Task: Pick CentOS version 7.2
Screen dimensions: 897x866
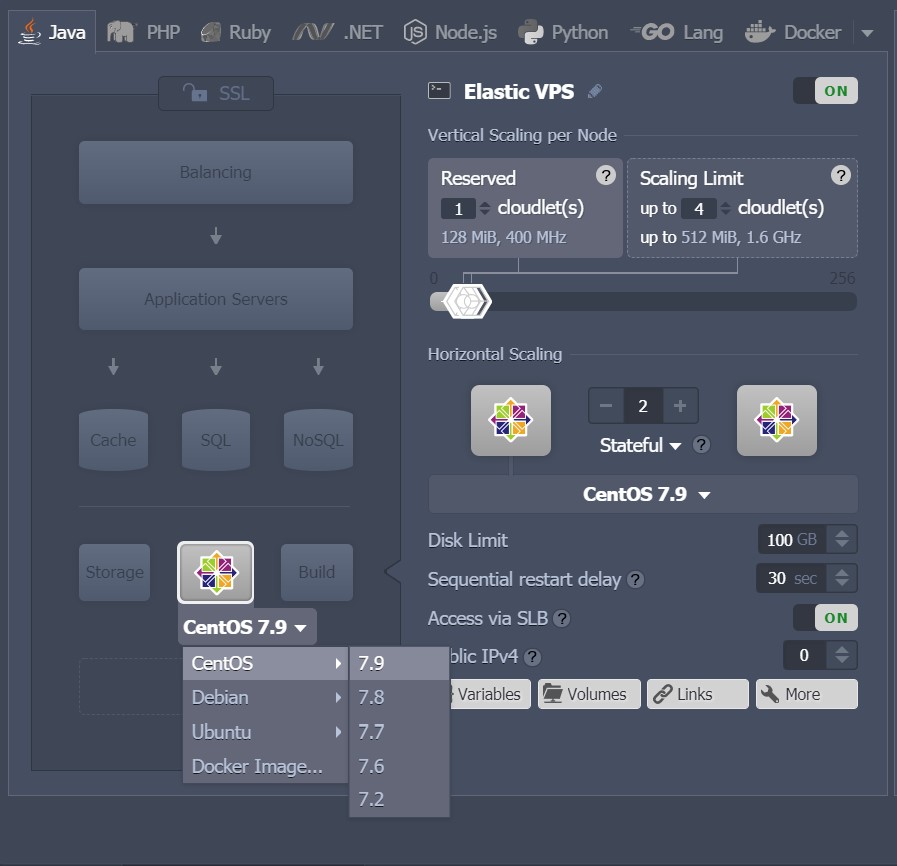Action: 399,799
